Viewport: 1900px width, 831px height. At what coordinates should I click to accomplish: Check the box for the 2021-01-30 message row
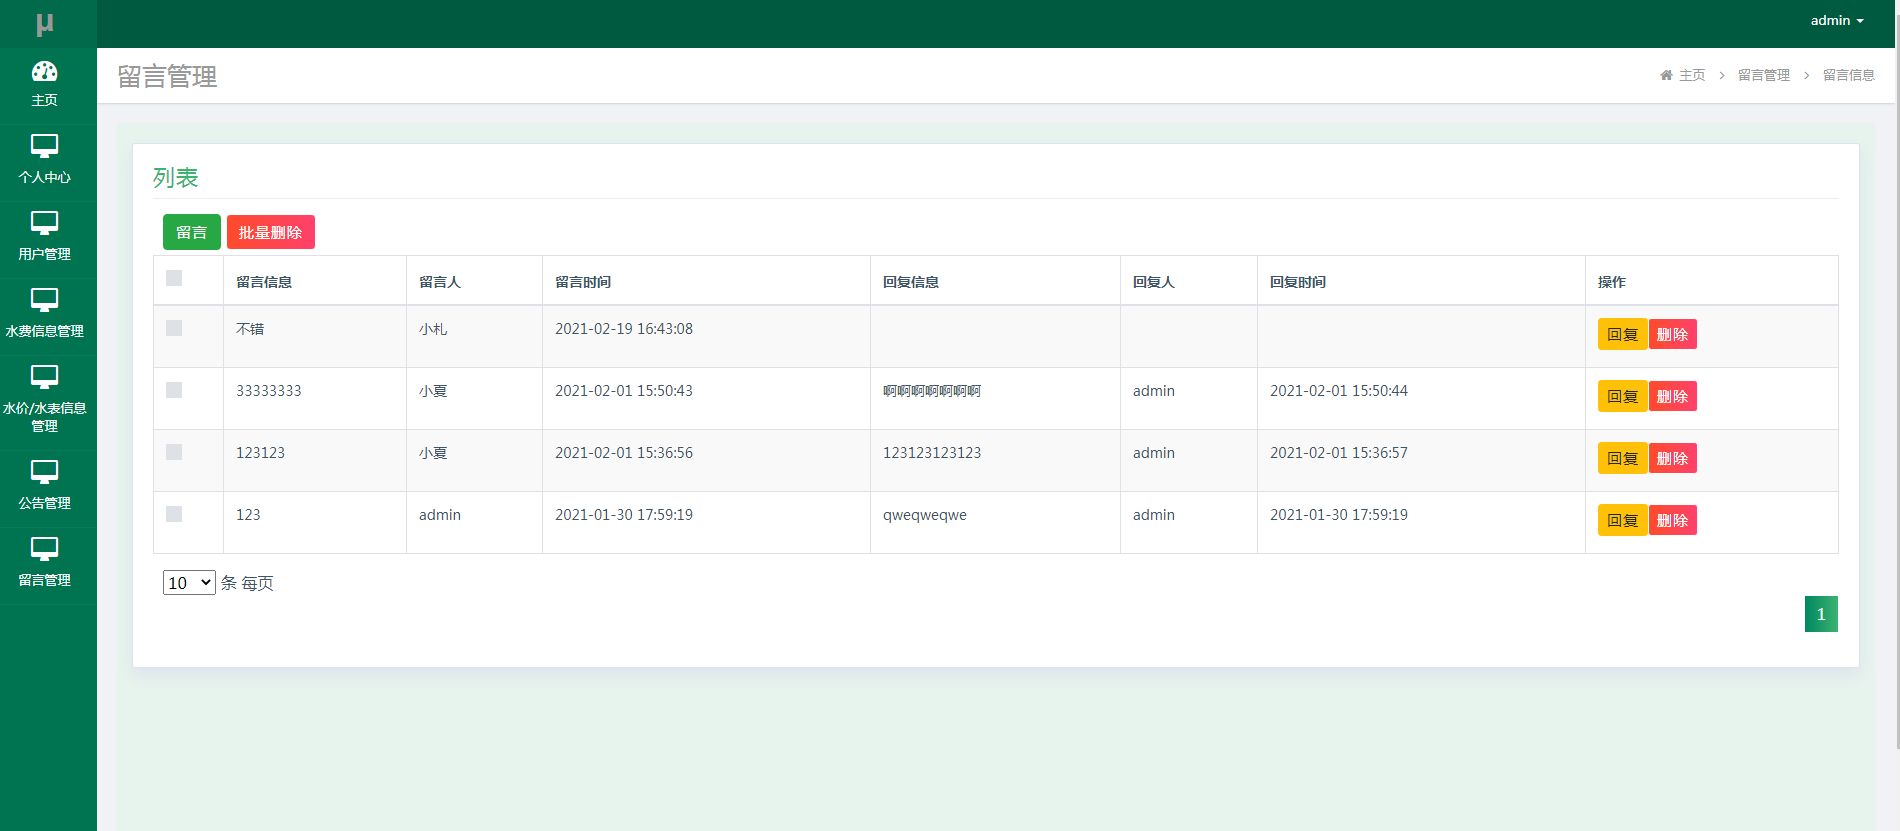(x=174, y=514)
